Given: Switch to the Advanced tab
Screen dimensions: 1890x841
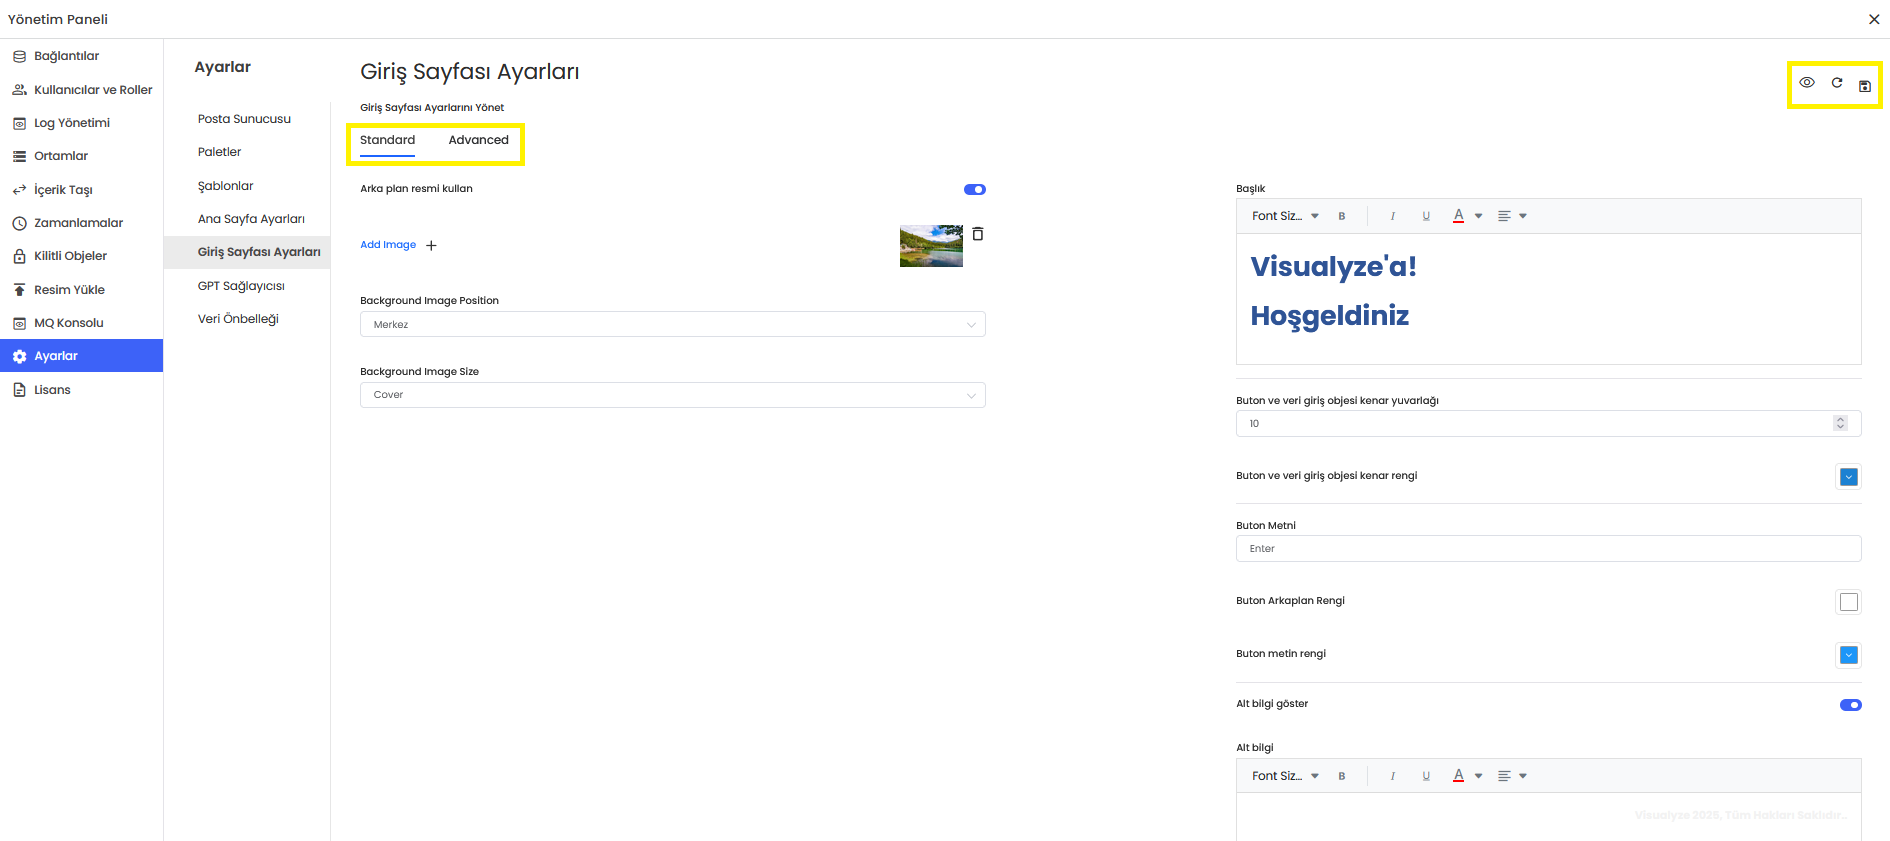Looking at the screenshot, I should coord(478,140).
